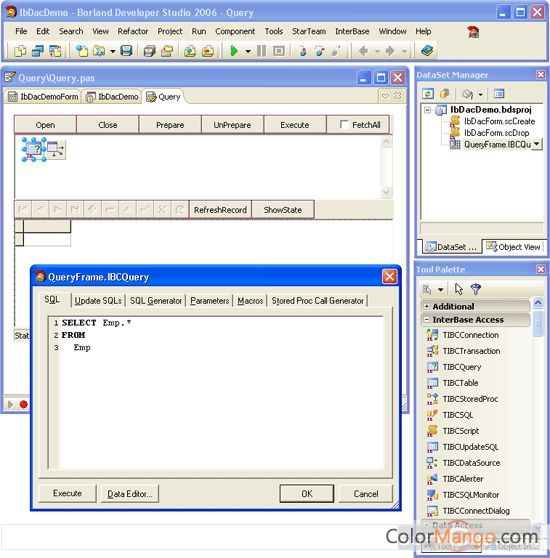Screen dimensions: 550x558
Task: Collapse the IbDacDemo.bdsproj tree node
Action: (x=428, y=110)
